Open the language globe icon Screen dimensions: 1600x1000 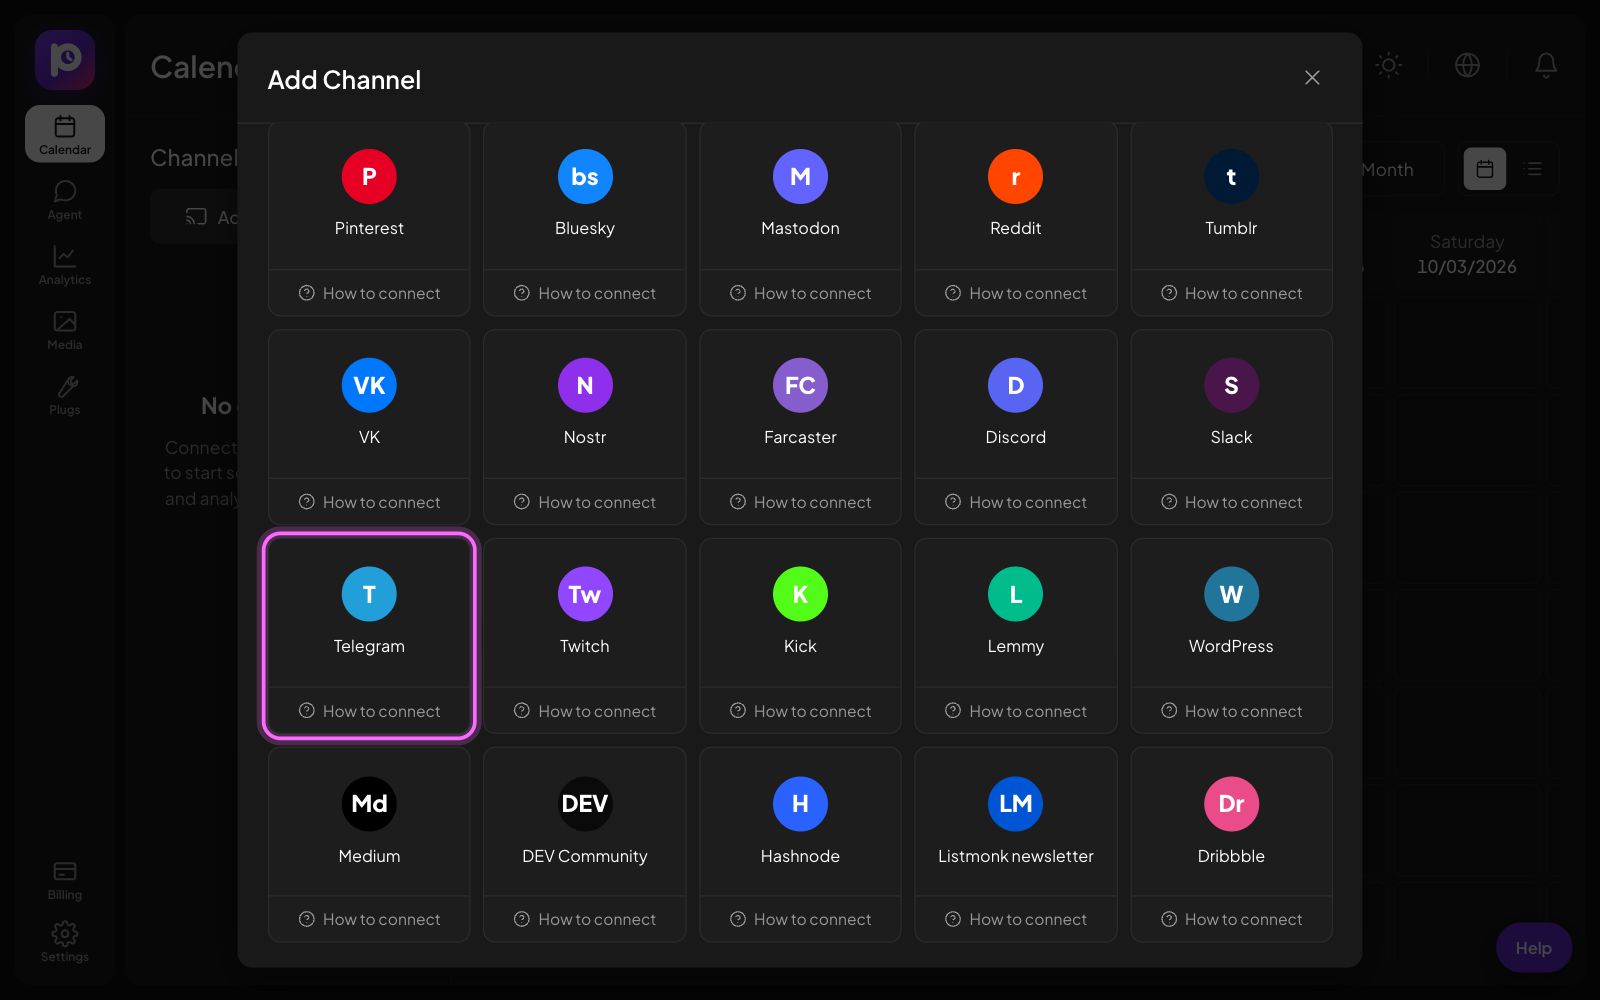(1467, 65)
